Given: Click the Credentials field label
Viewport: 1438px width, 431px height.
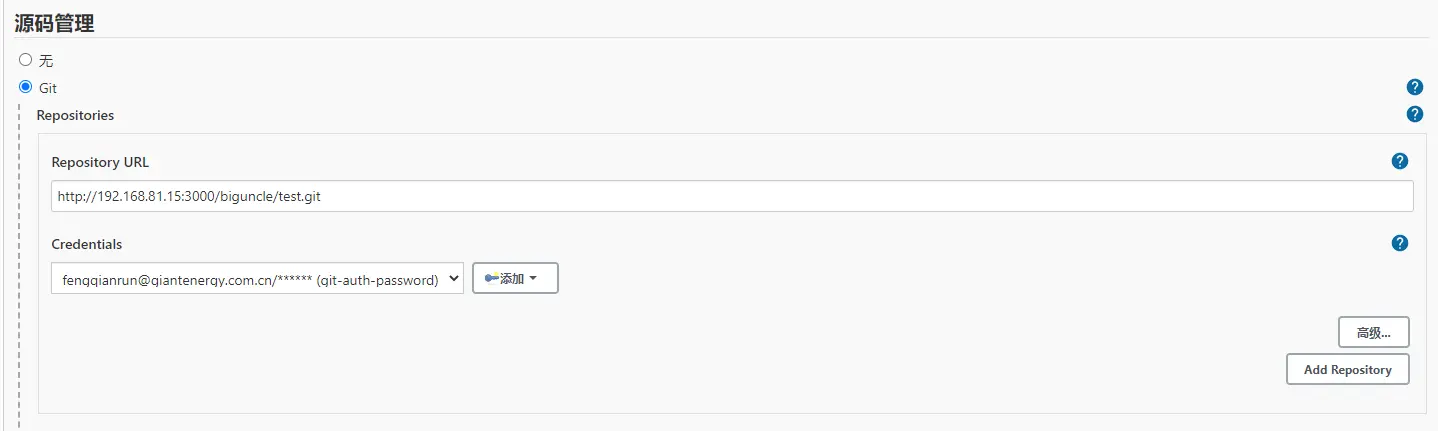Looking at the screenshot, I should tap(87, 244).
